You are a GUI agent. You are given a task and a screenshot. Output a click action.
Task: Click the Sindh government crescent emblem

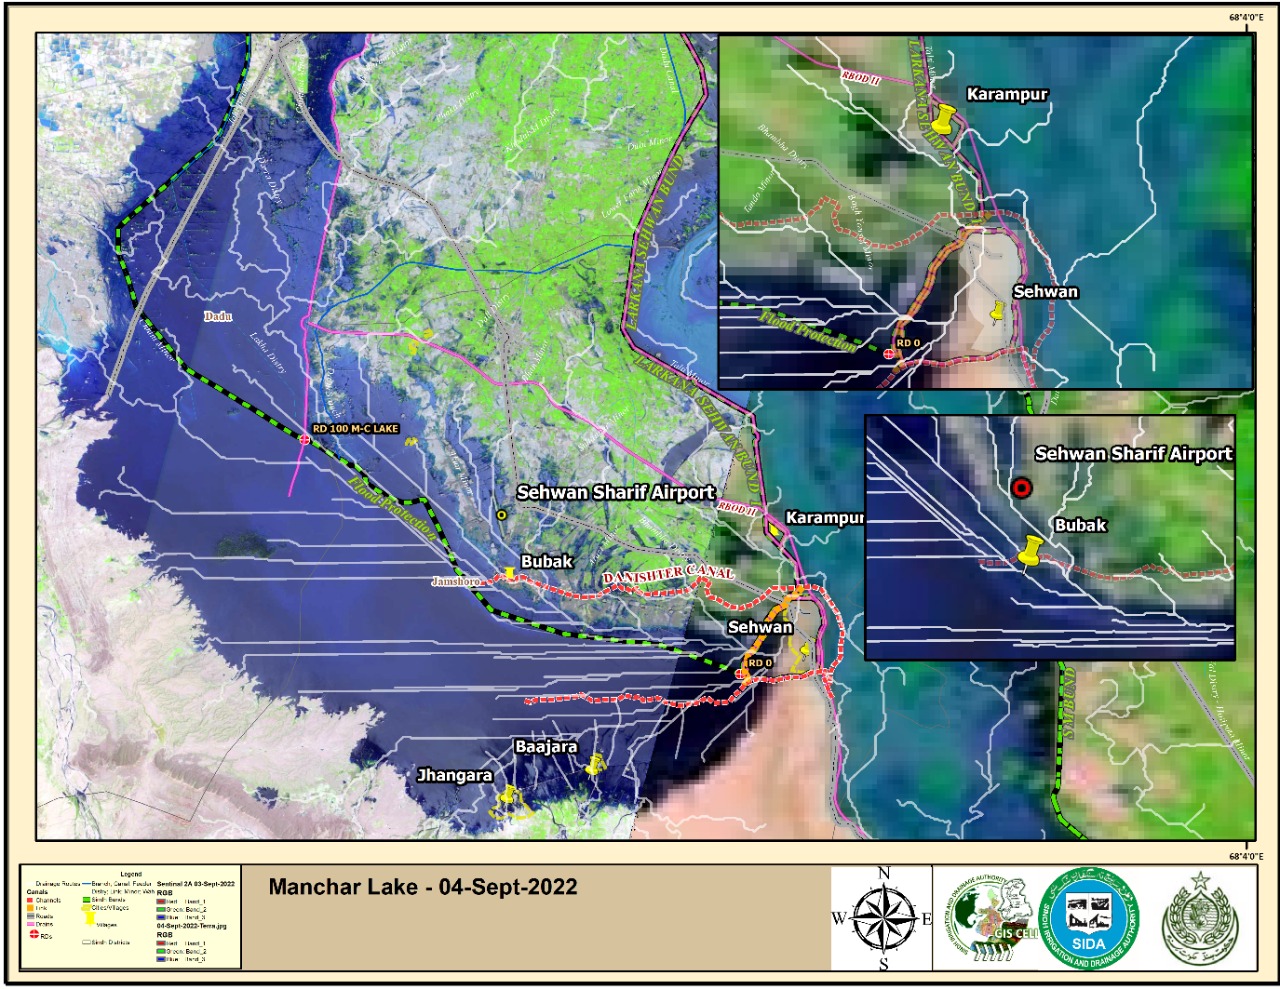tap(1199, 917)
